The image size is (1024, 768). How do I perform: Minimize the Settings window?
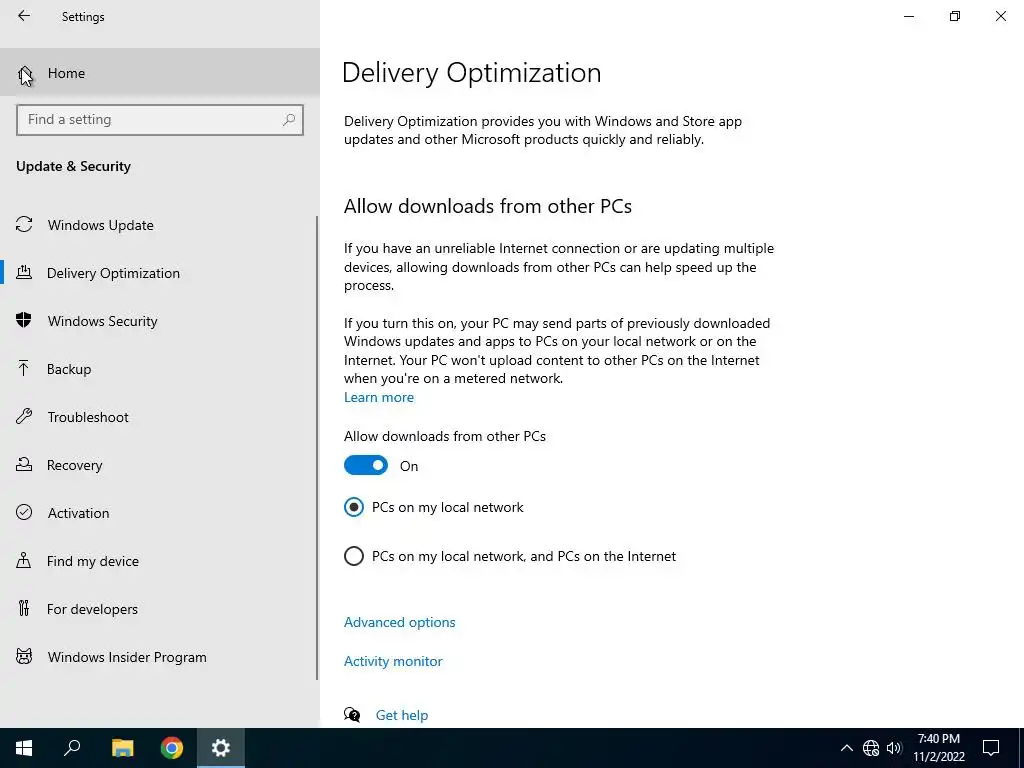[908, 16]
